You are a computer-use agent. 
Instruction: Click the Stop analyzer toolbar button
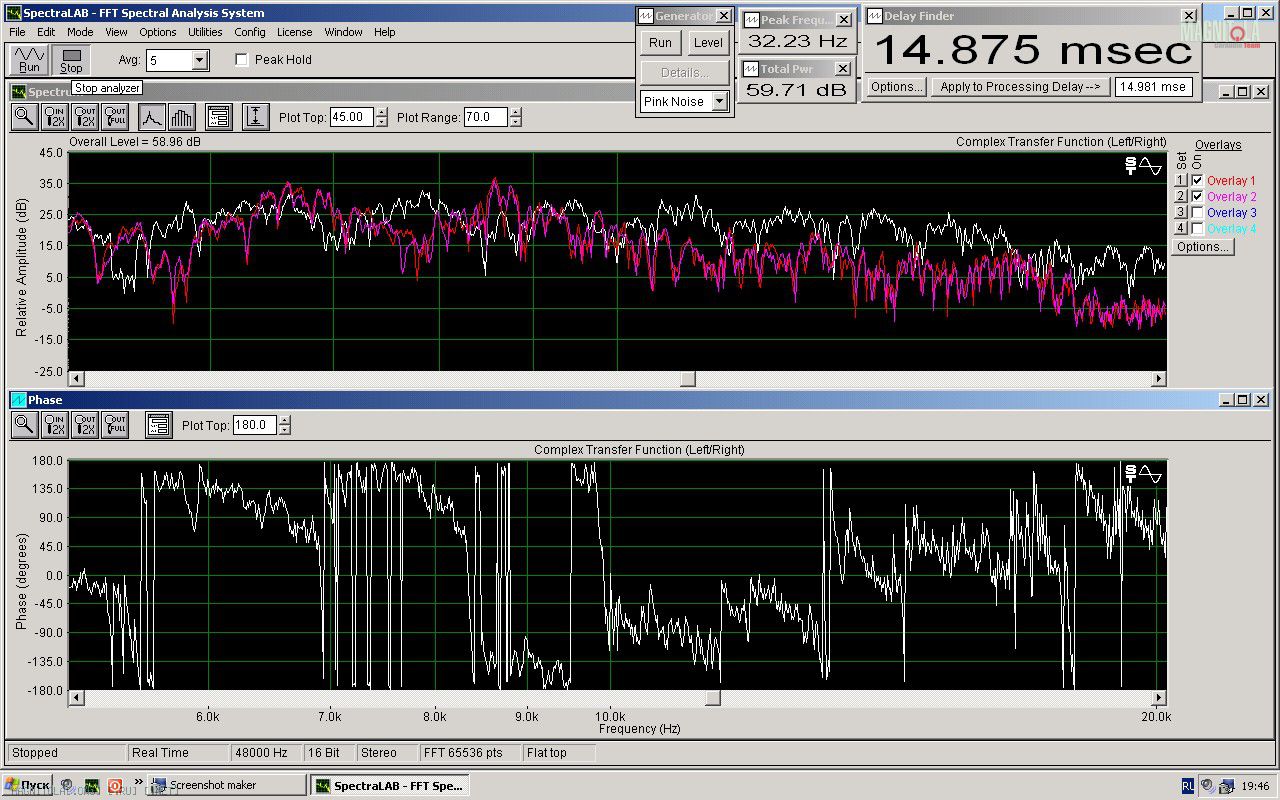pos(71,60)
